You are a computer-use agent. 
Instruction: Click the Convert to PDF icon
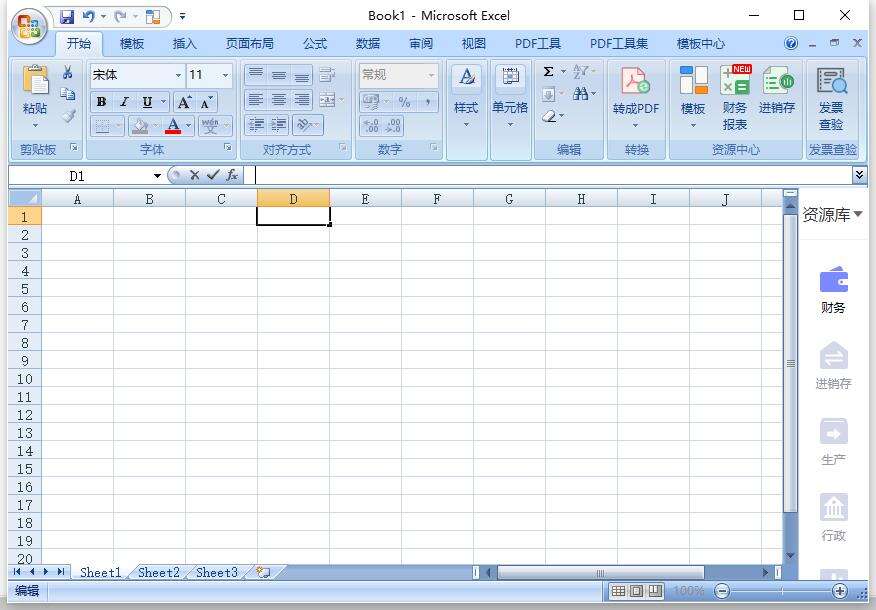635,81
